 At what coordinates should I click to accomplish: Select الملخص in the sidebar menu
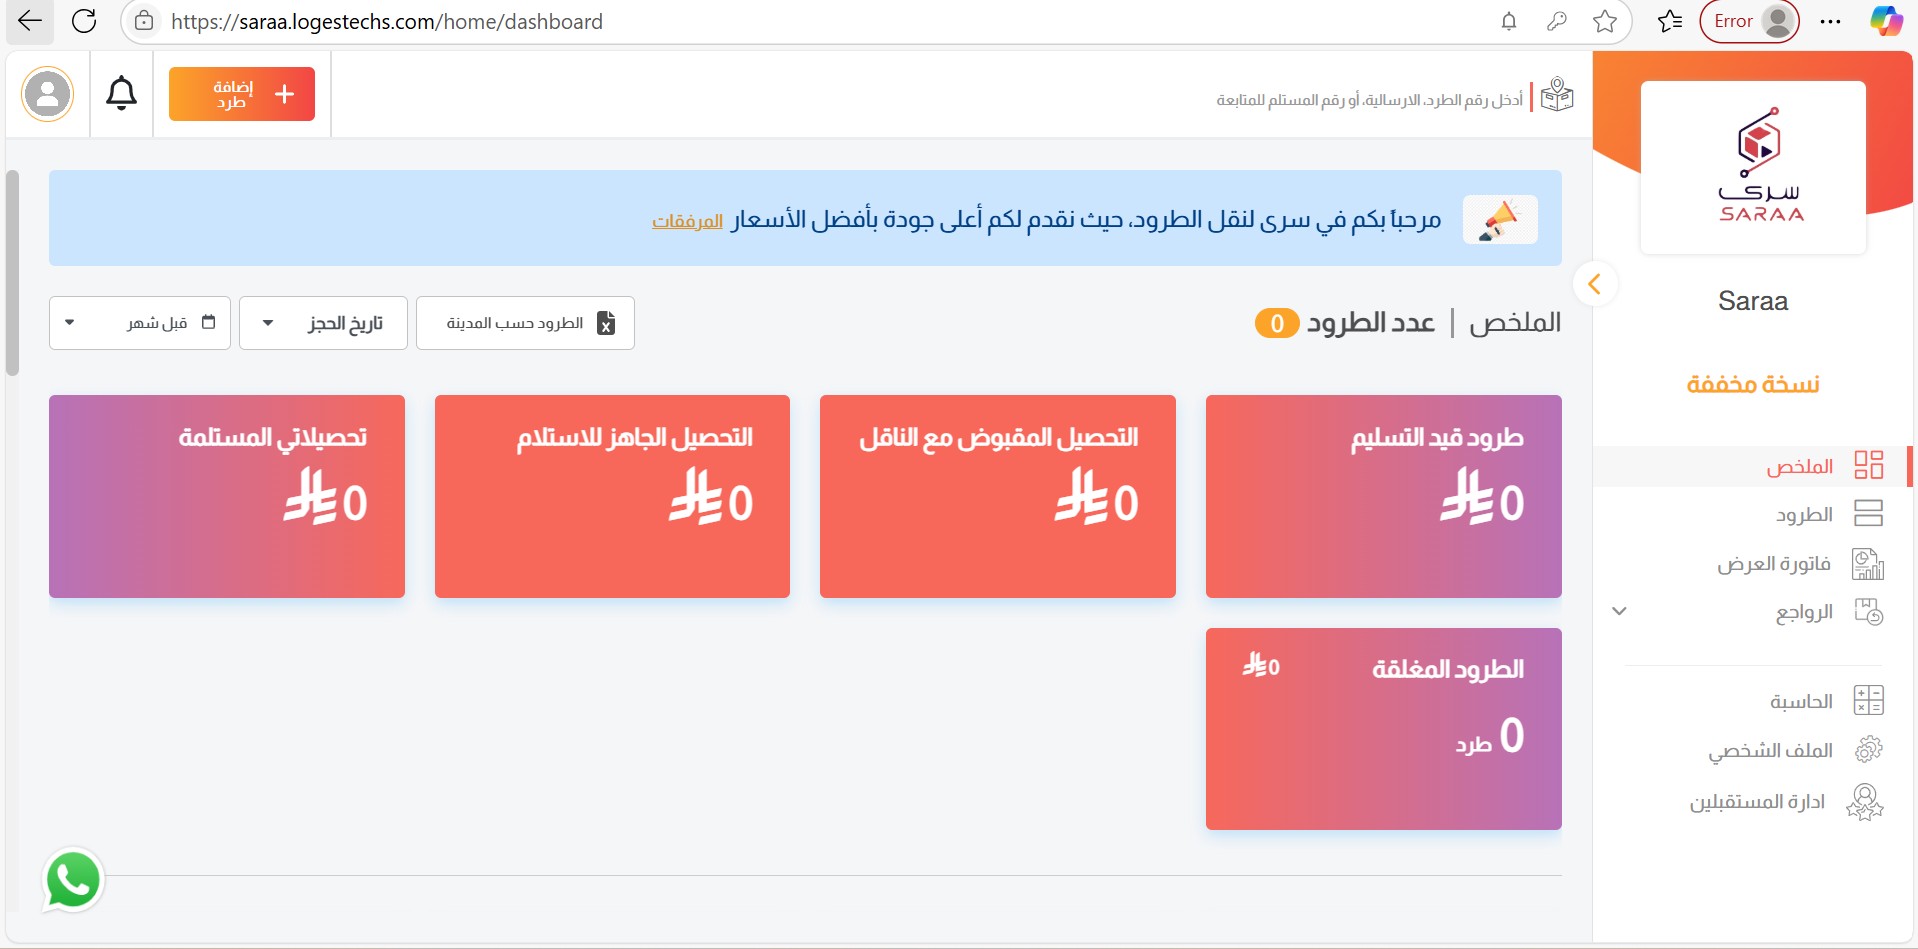1799,466
